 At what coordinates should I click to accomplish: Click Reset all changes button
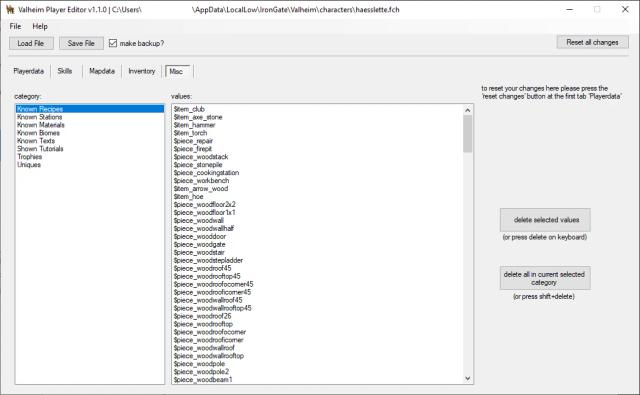click(592, 42)
